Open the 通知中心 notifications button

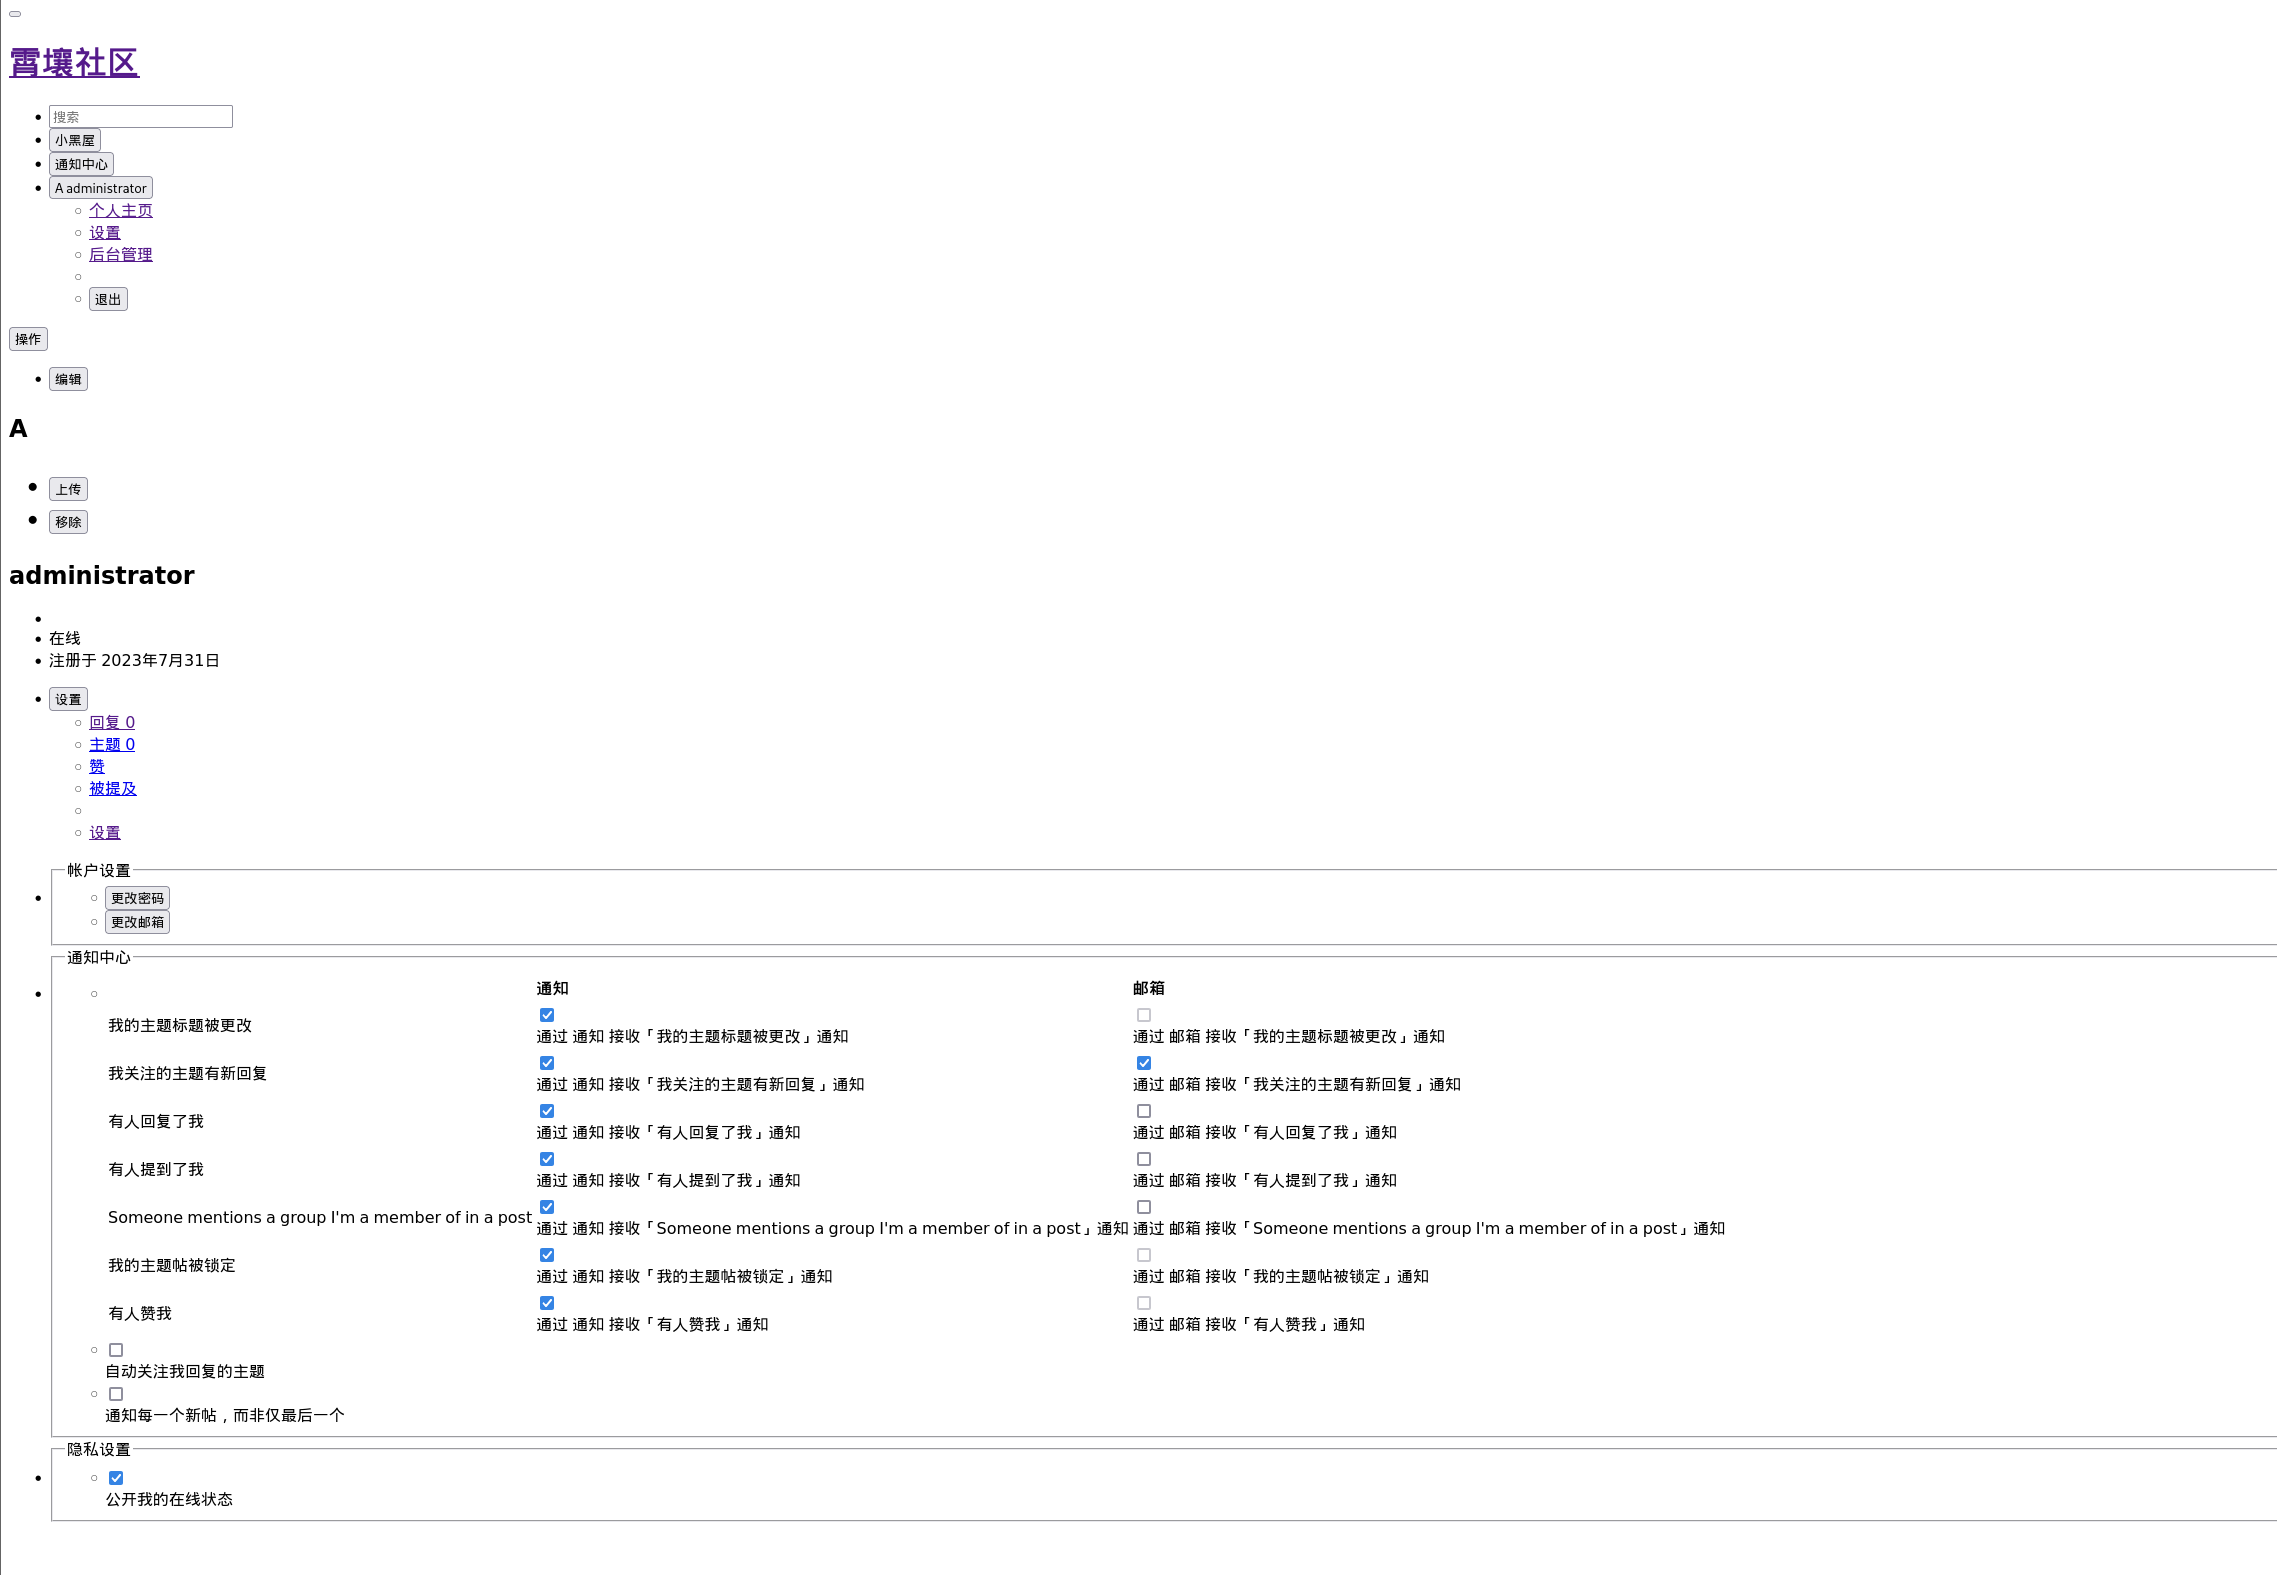(81, 165)
